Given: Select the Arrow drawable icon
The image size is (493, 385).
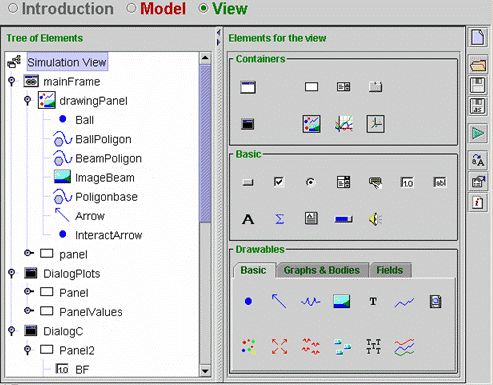Looking at the screenshot, I should coord(279,301).
